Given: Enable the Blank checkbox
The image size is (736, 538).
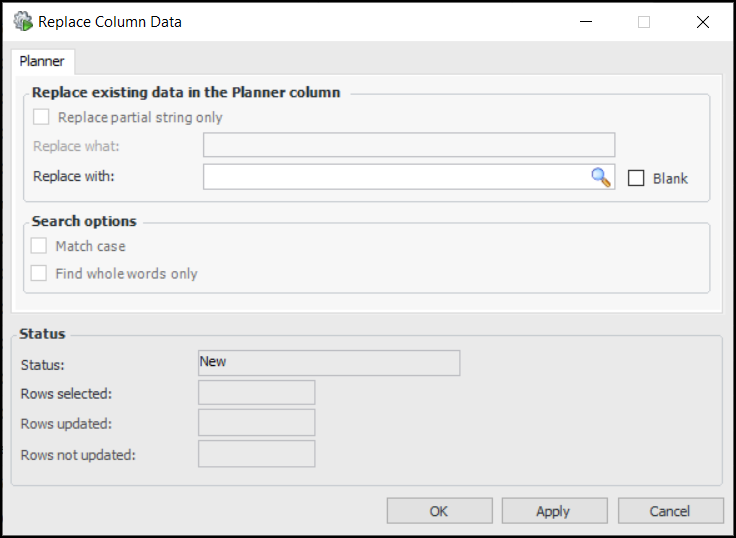Looking at the screenshot, I should click(x=636, y=178).
